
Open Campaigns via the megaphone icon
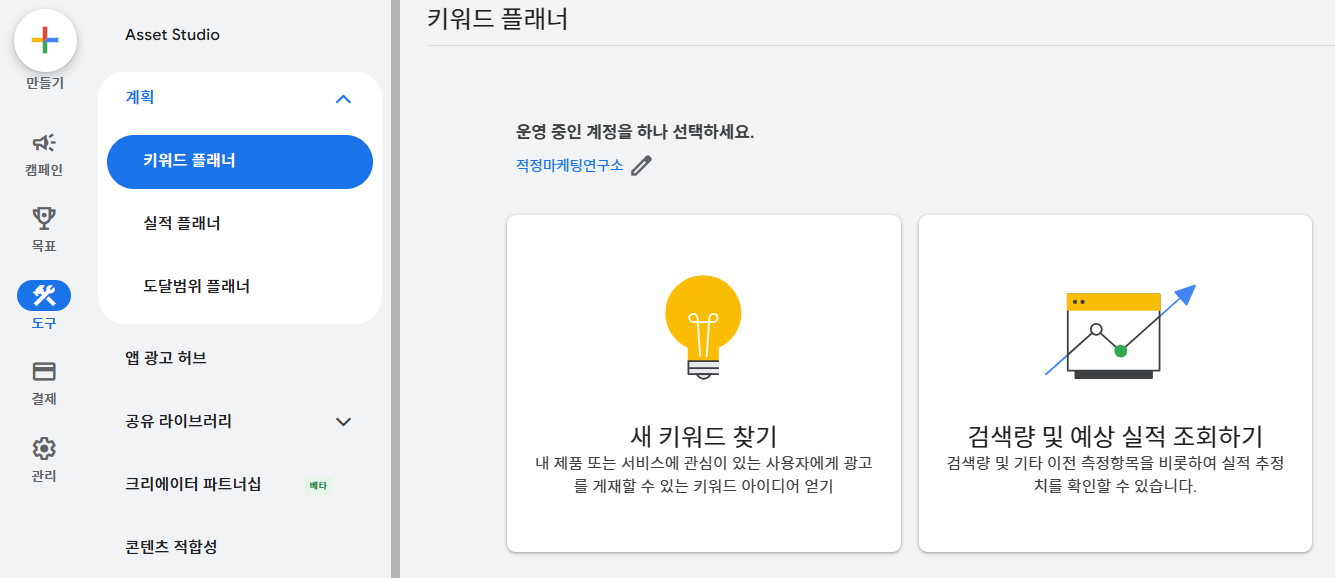coord(44,144)
